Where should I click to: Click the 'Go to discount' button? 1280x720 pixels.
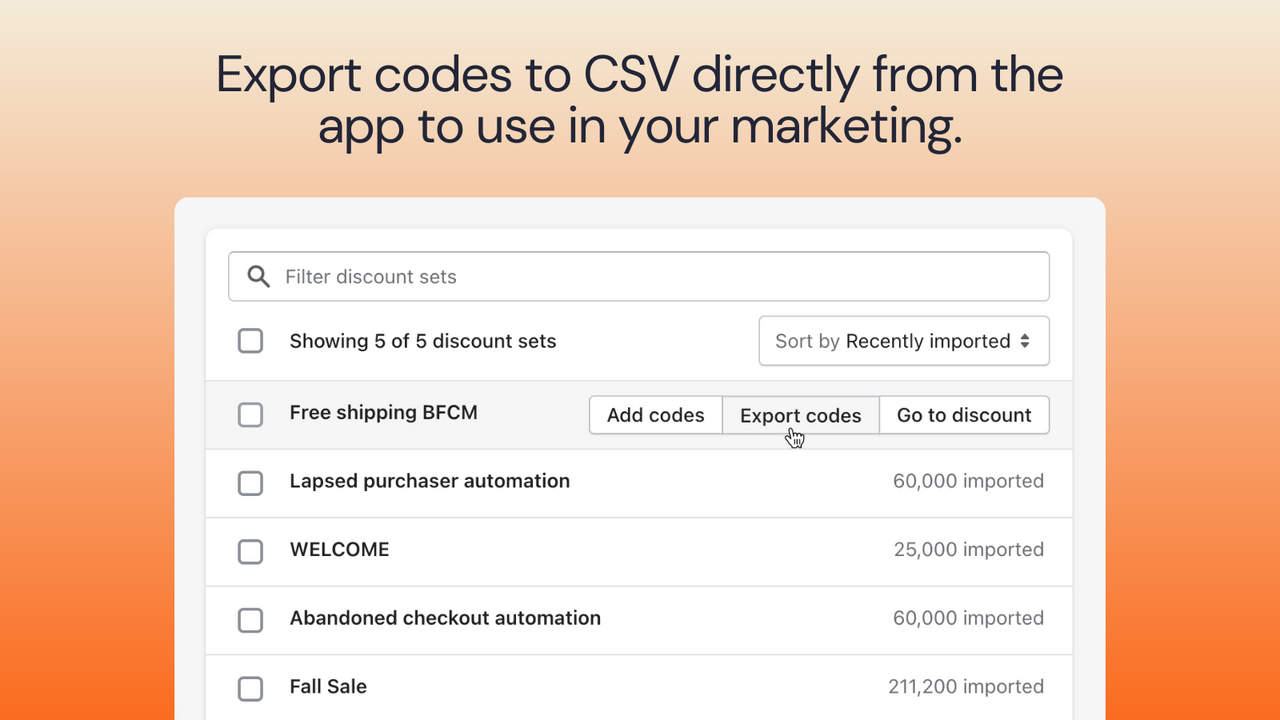963,415
